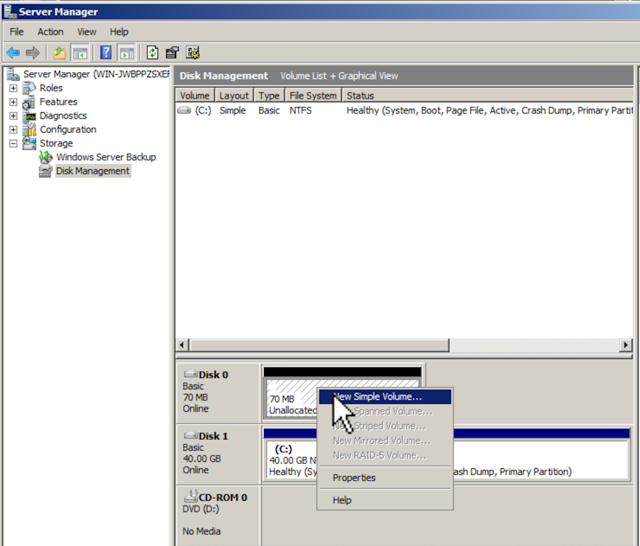Select the Roles tree item label
Viewport: 640px width, 546px height.
(51, 88)
